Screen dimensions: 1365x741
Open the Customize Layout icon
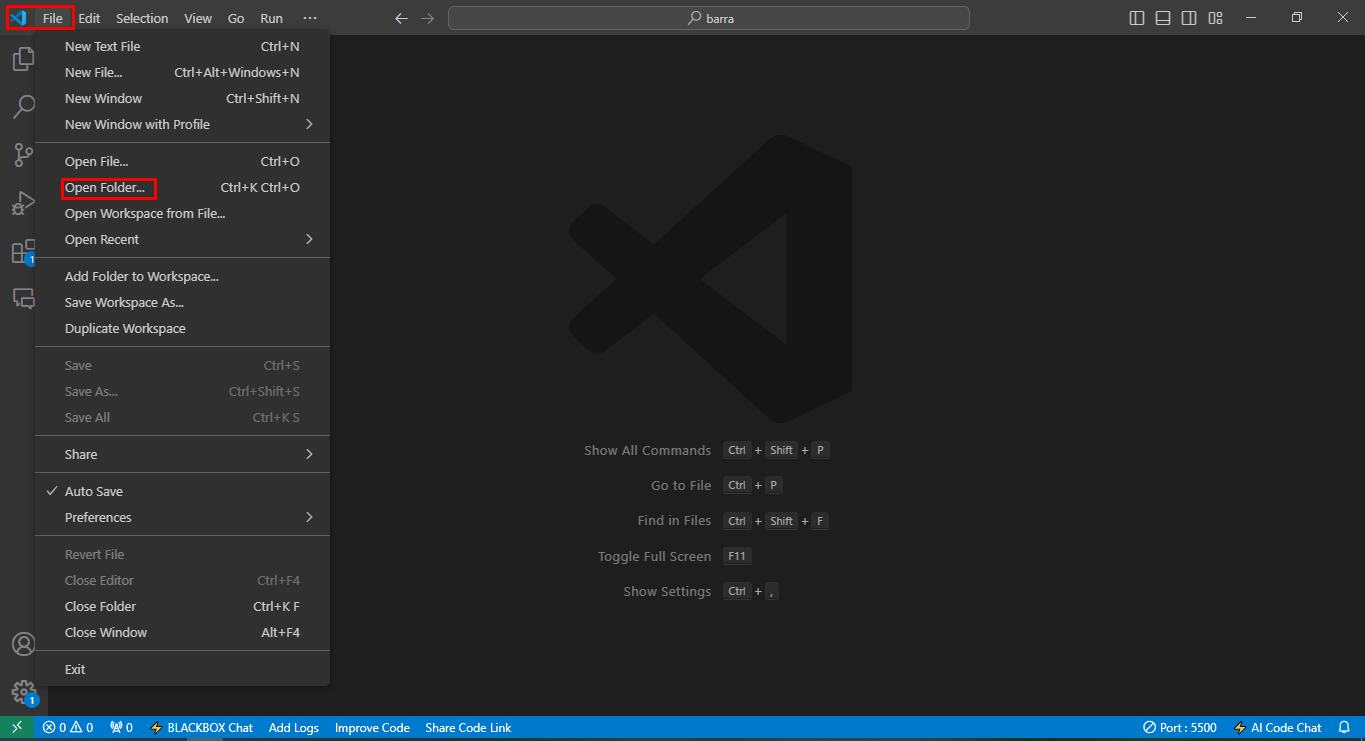(1215, 18)
